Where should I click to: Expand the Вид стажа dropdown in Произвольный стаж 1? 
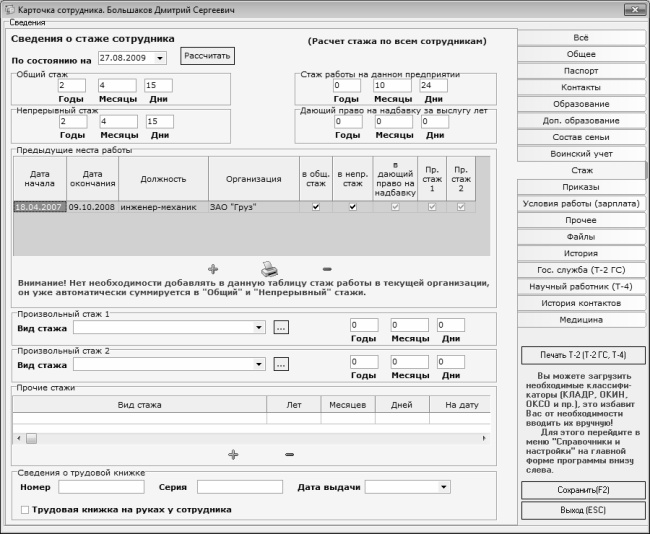tap(259, 327)
